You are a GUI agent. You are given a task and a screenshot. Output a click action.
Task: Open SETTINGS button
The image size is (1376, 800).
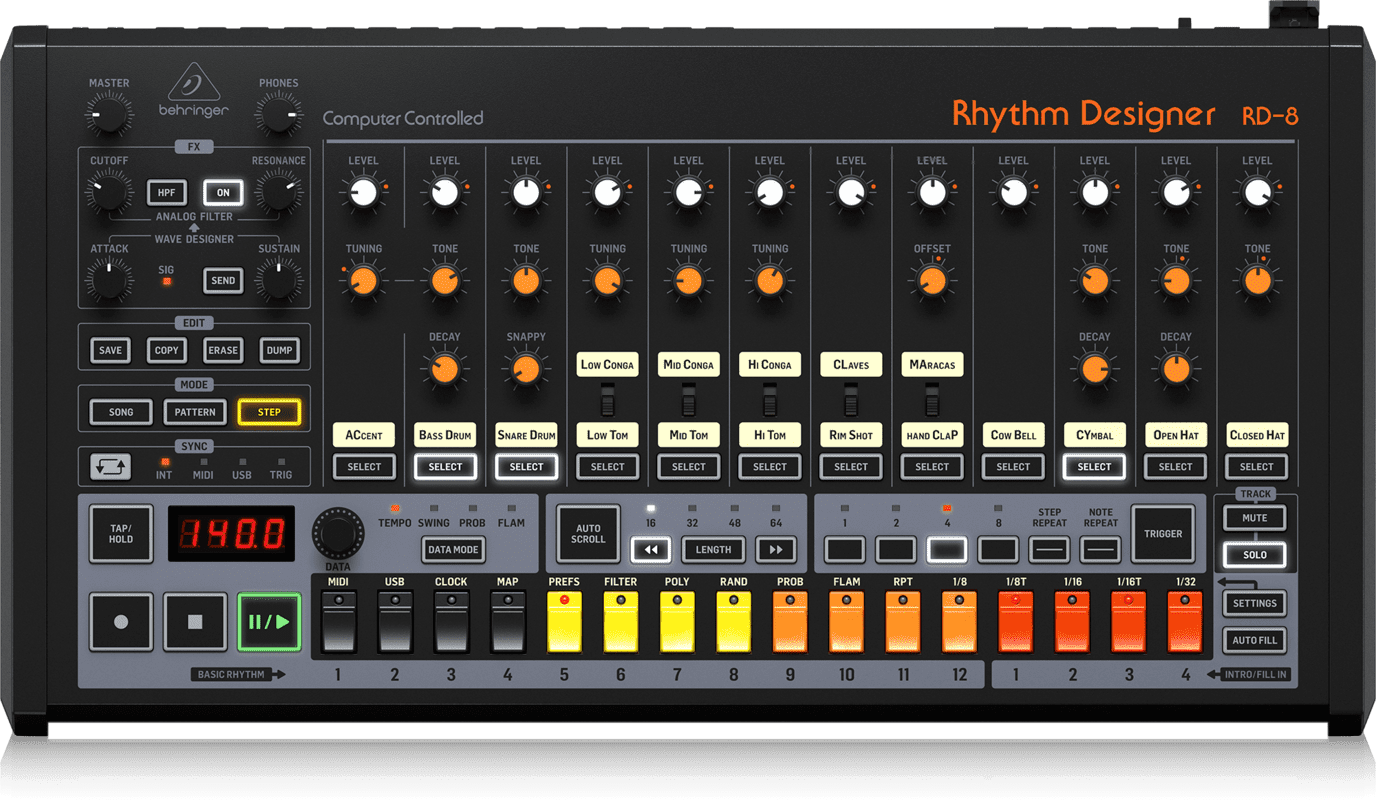click(1255, 603)
